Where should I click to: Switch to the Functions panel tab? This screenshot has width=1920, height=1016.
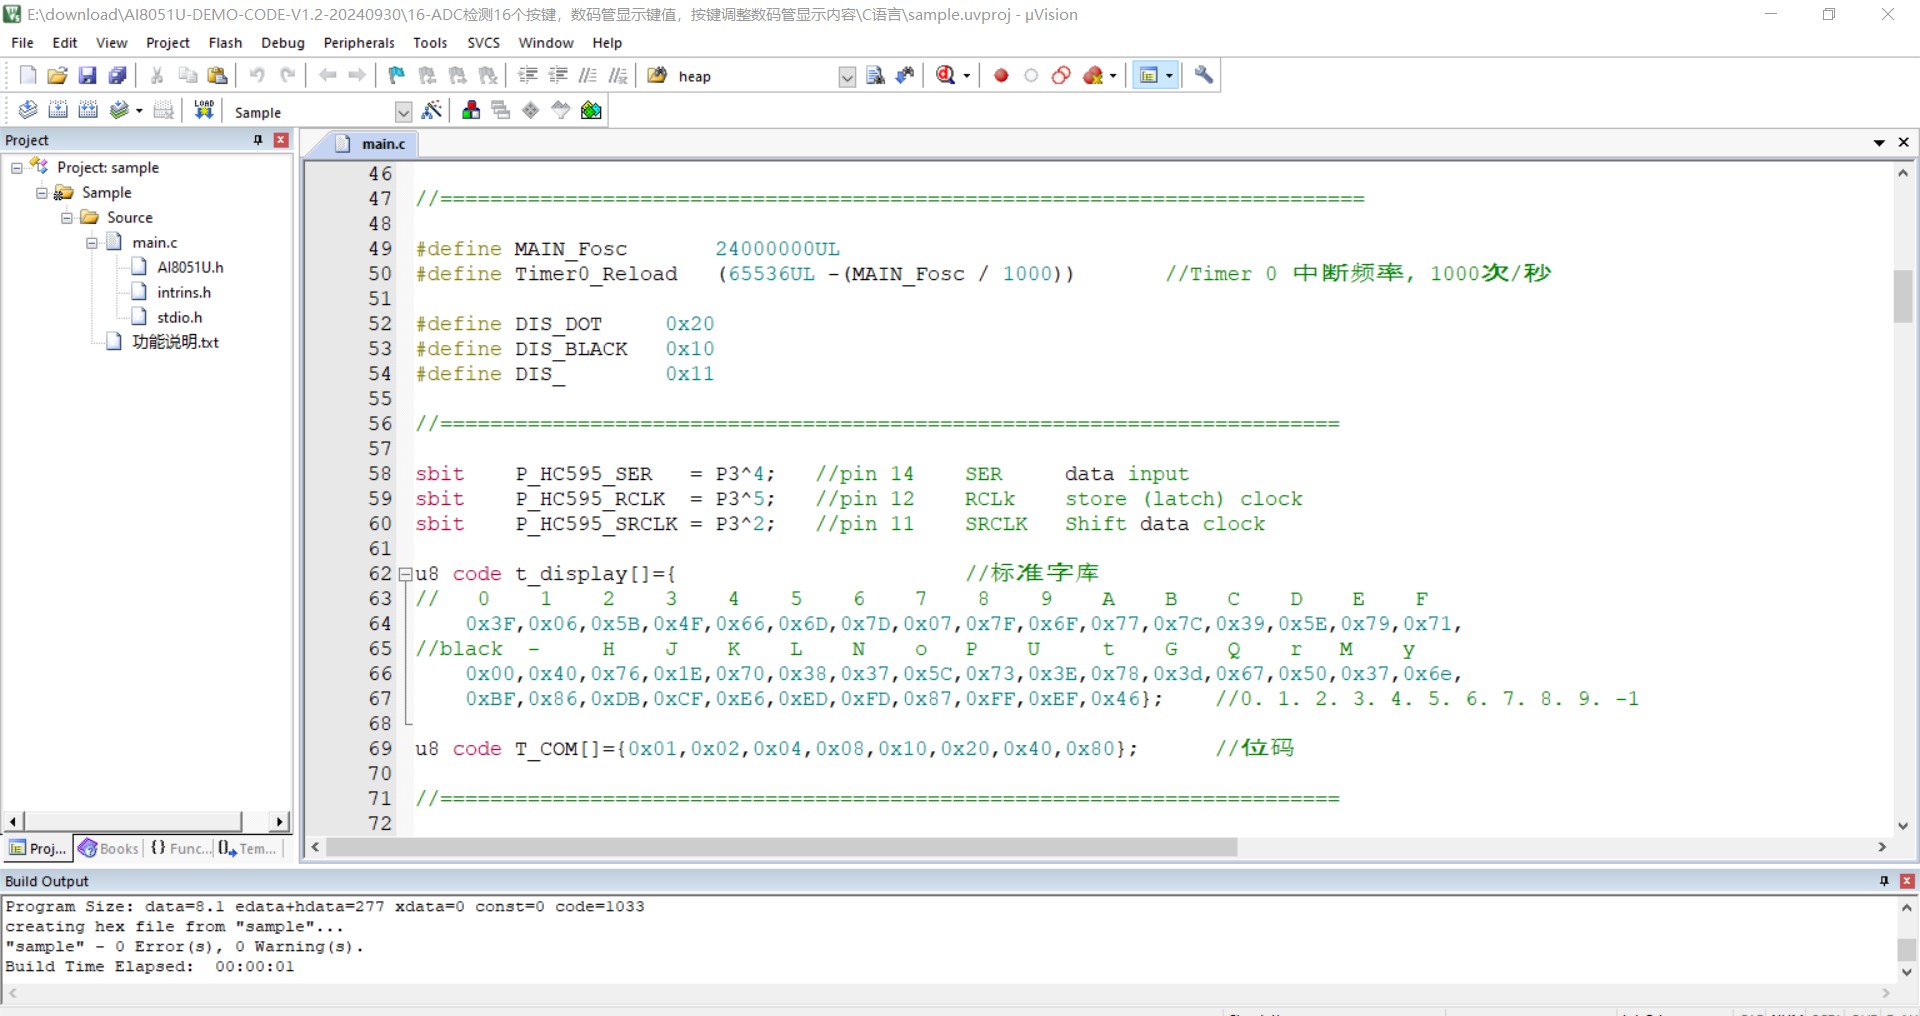[x=180, y=848]
